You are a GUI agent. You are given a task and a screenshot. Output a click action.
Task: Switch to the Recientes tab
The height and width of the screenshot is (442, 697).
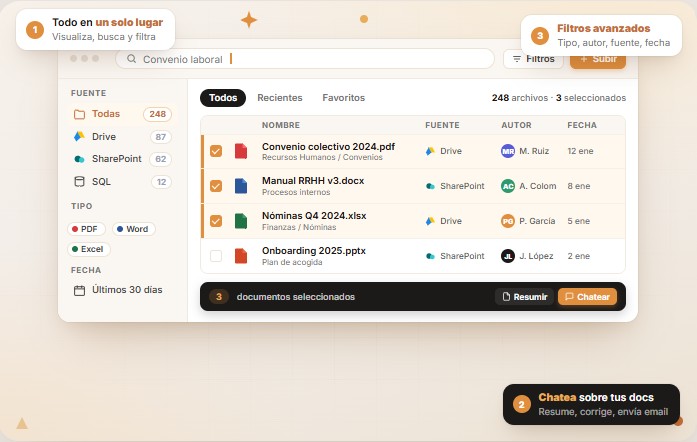pos(280,98)
